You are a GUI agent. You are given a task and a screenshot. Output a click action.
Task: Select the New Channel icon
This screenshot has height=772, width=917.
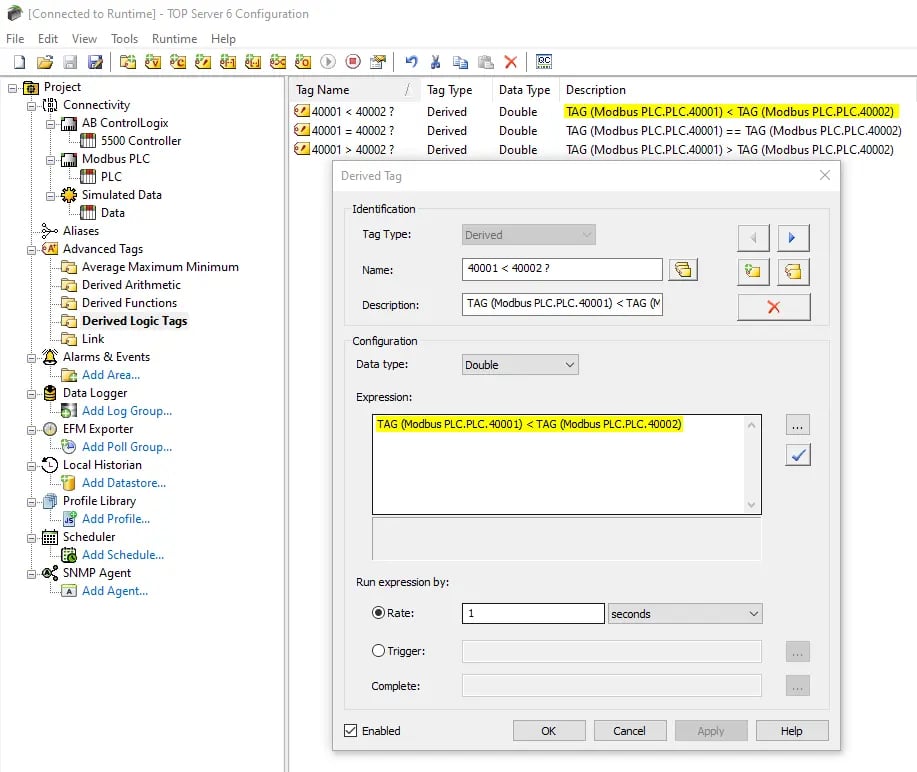(x=128, y=62)
